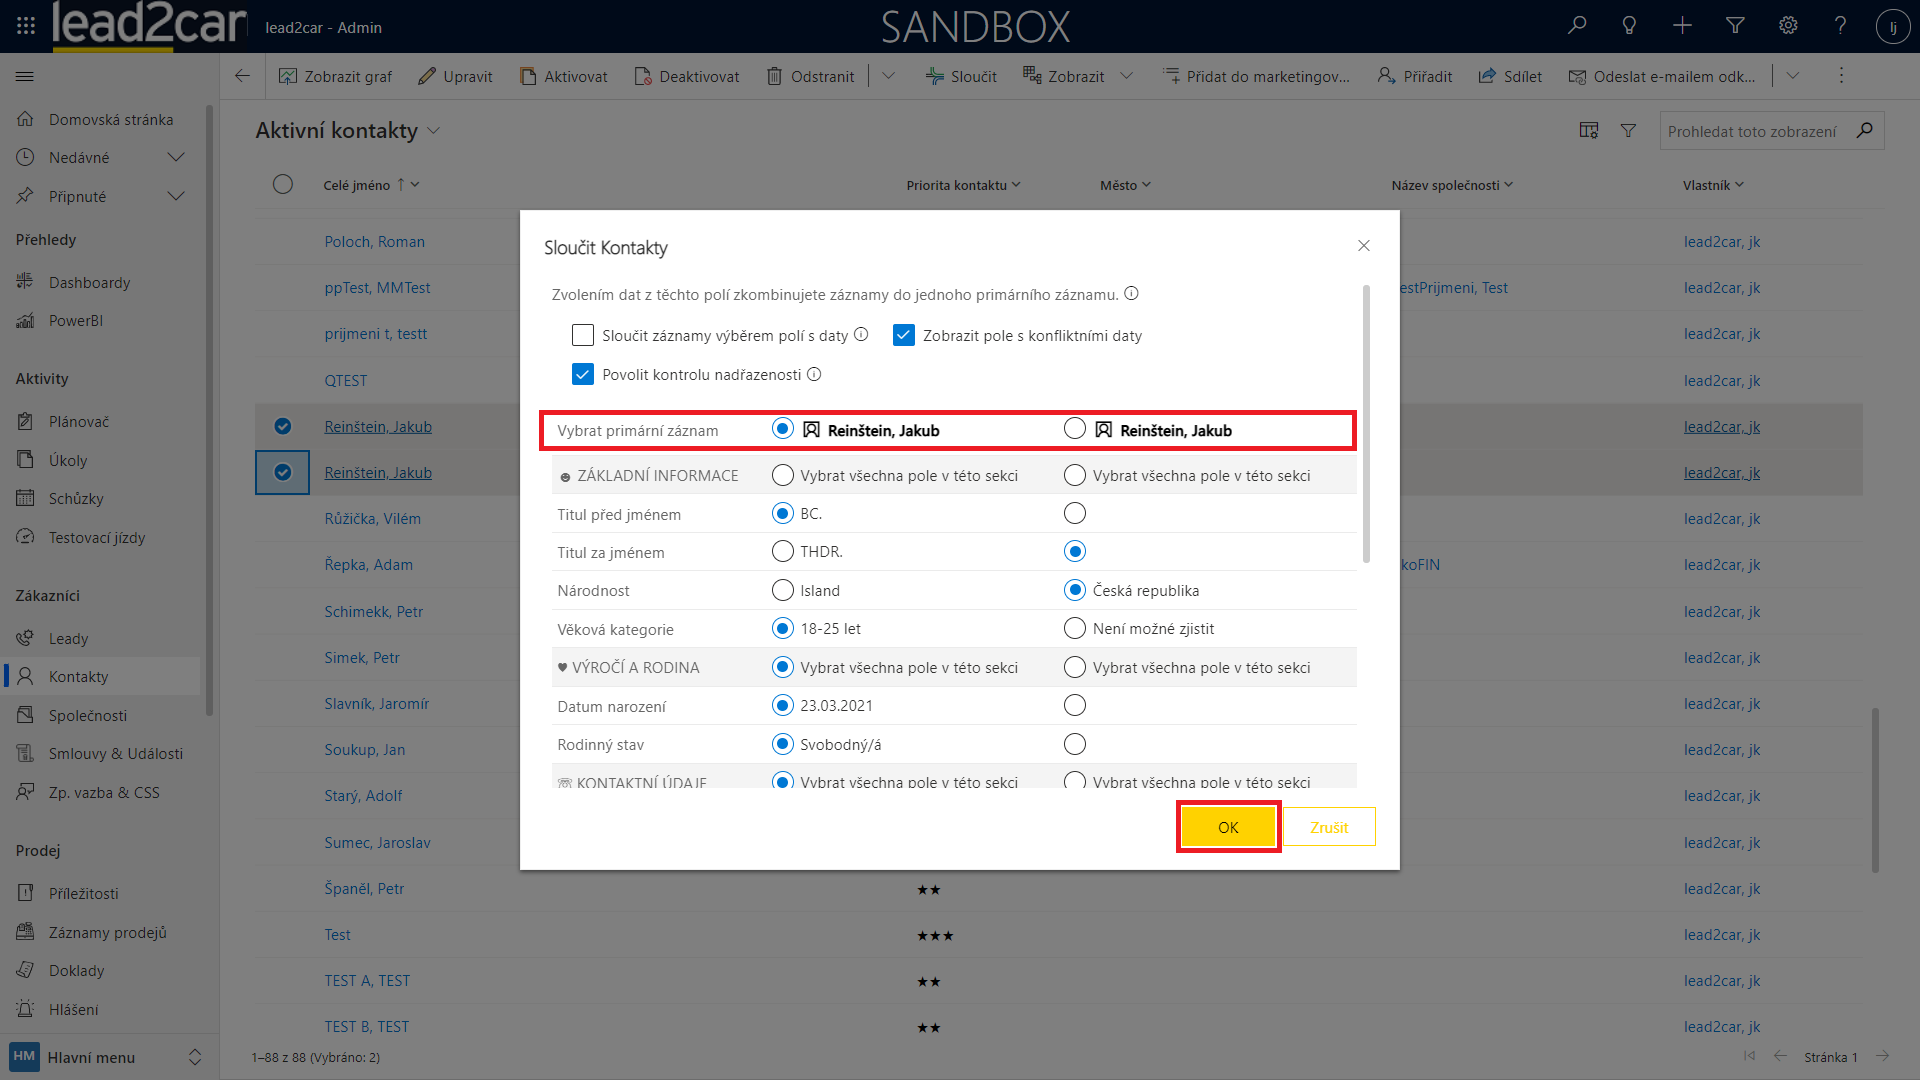Open the Zobrazit dropdown arrow in toolbar
This screenshot has width=1920, height=1080.
[x=1127, y=76]
